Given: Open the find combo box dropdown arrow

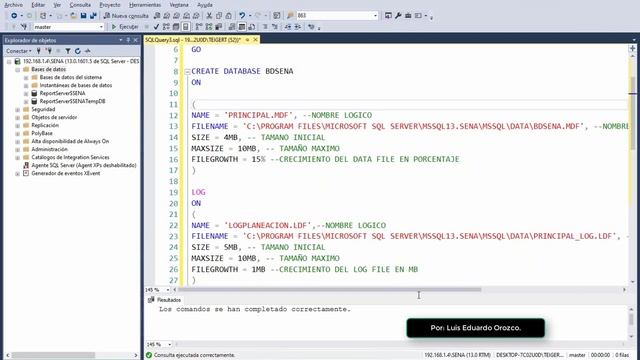Looking at the screenshot, I should tap(375, 16).
